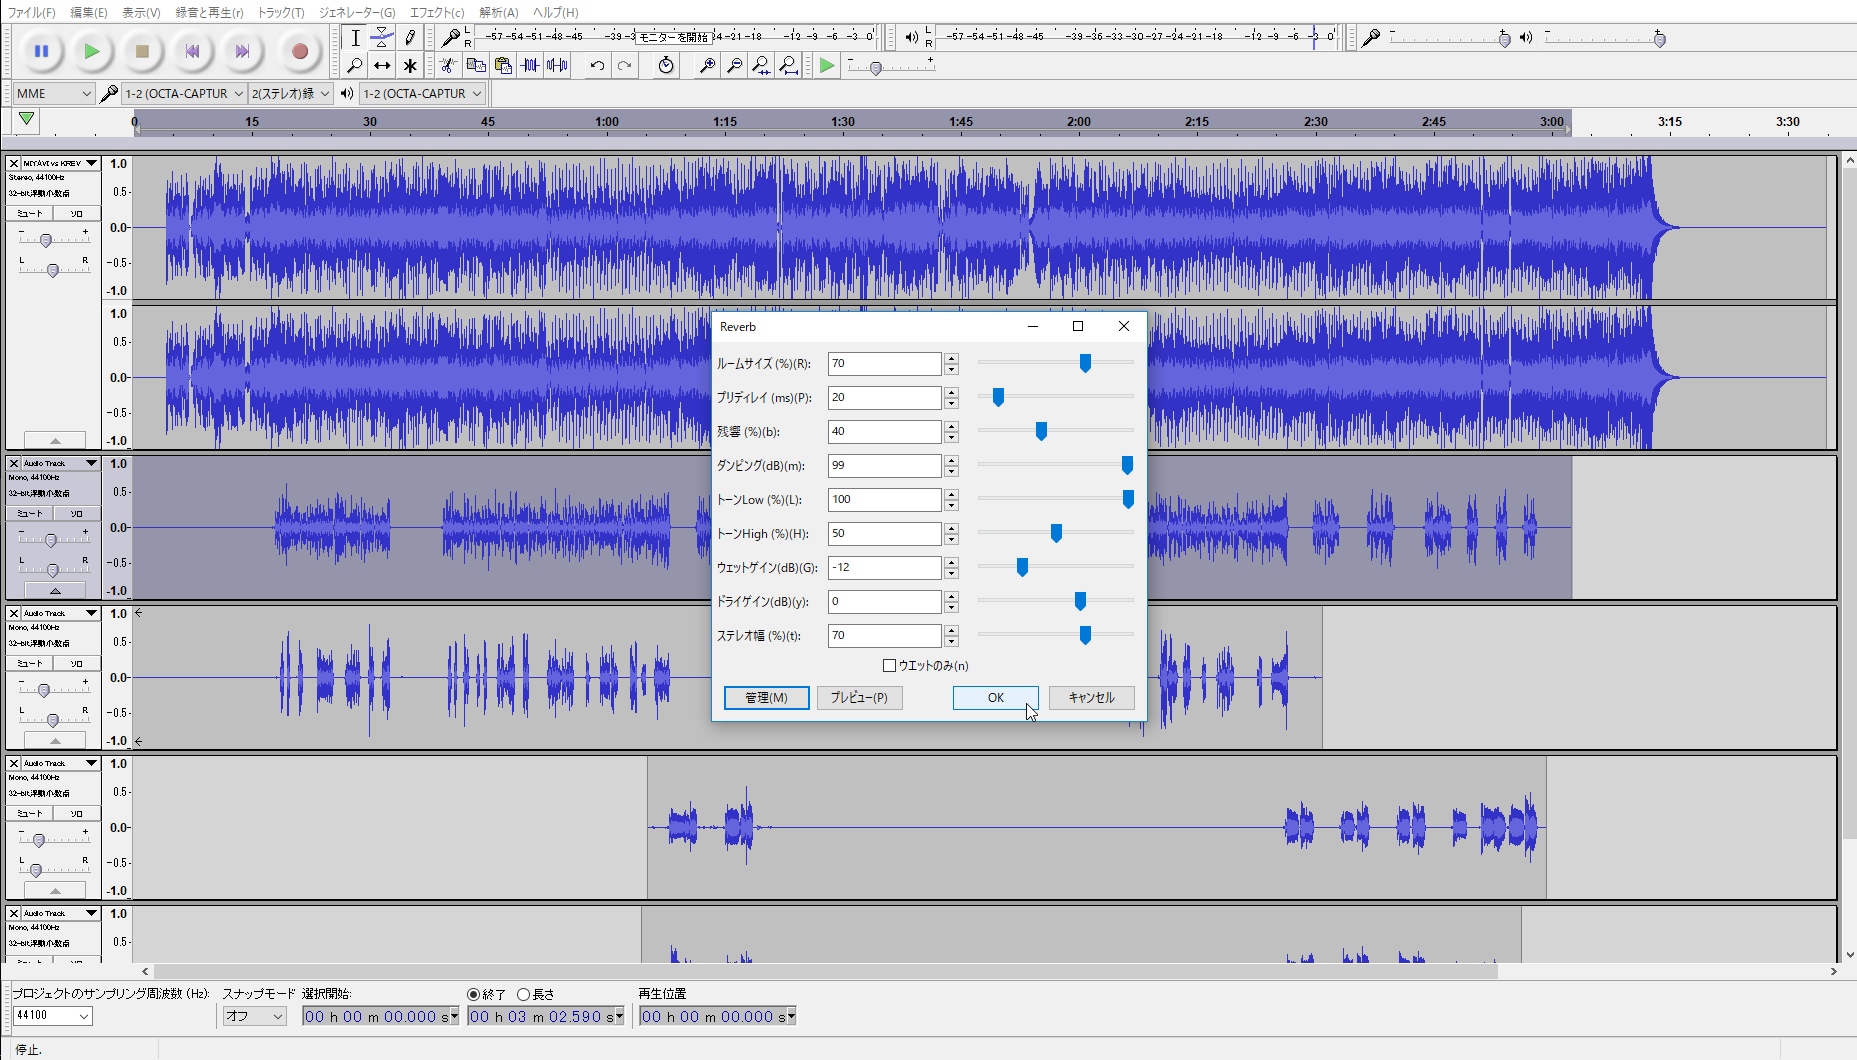Select the 終了 radio button
This screenshot has height=1060, width=1857.
473,994
